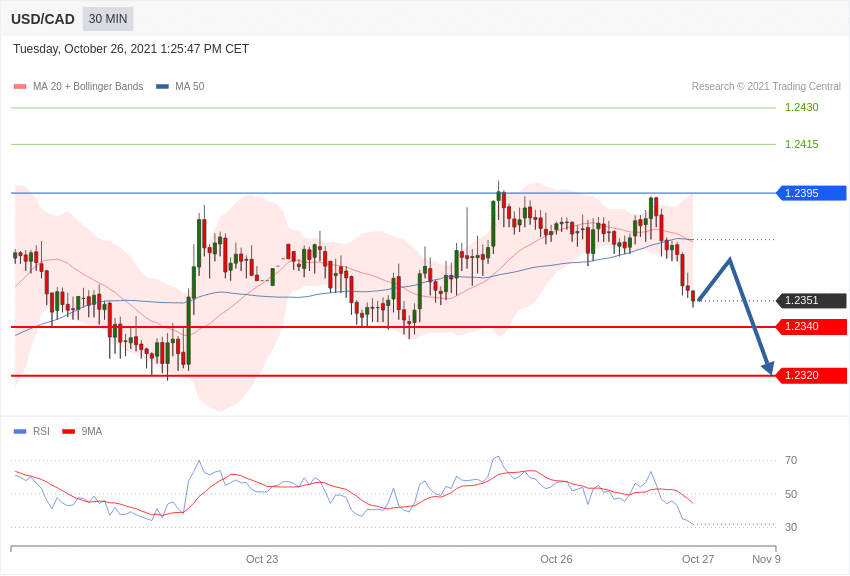Click the RSI legend swatch

click(20, 432)
